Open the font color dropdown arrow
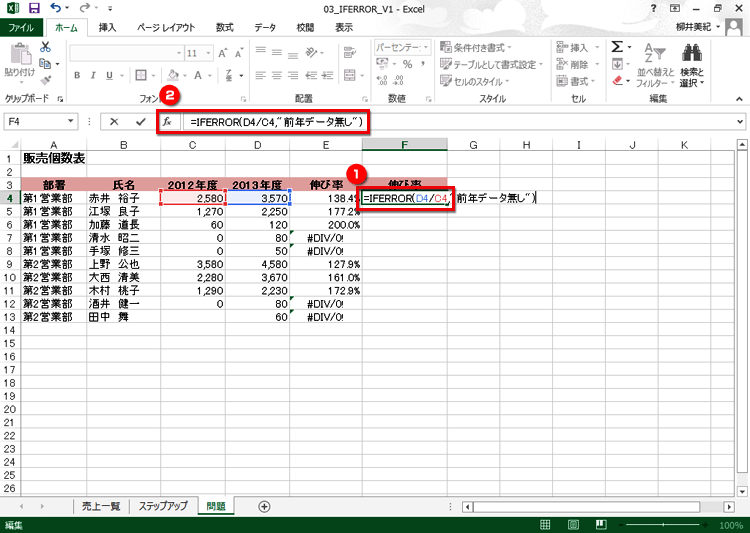 (x=209, y=76)
